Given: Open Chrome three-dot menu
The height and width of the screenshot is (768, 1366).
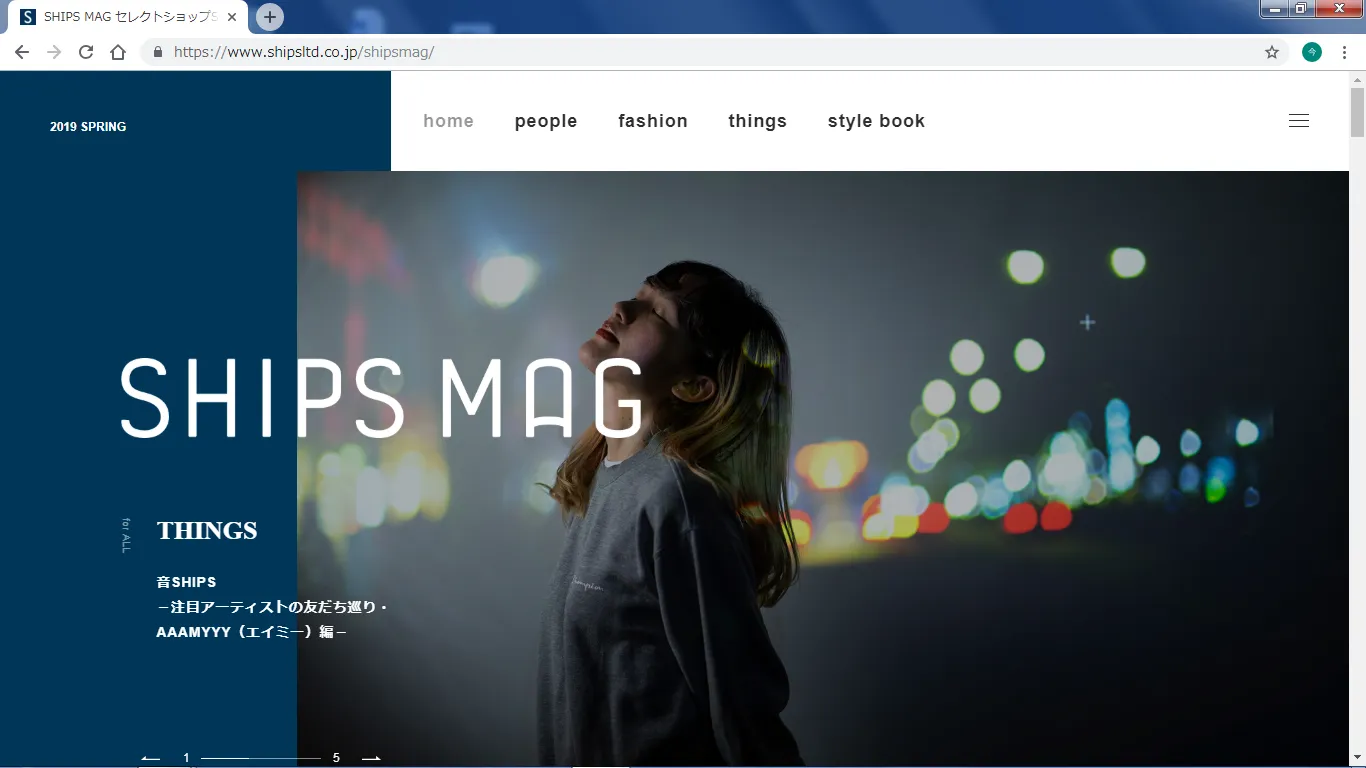Looking at the screenshot, I should [x=1344, y=52].
